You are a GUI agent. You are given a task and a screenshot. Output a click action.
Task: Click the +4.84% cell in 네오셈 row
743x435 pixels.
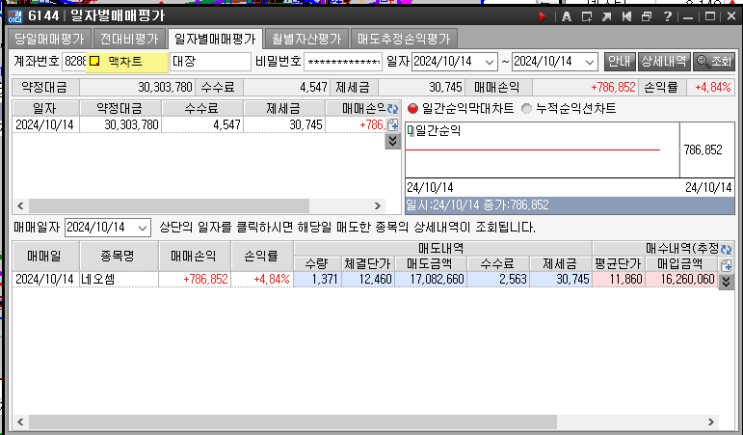tap(262, 279)
